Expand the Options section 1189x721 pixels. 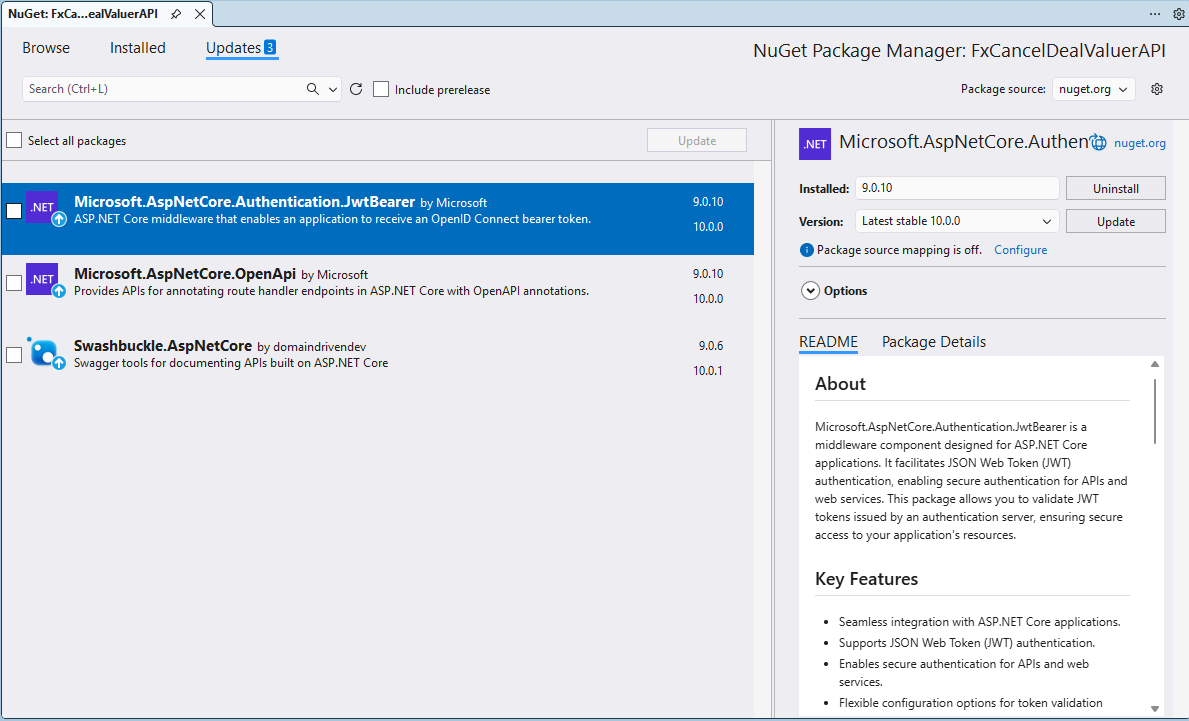pyautogui.click(x=811, y=291)
